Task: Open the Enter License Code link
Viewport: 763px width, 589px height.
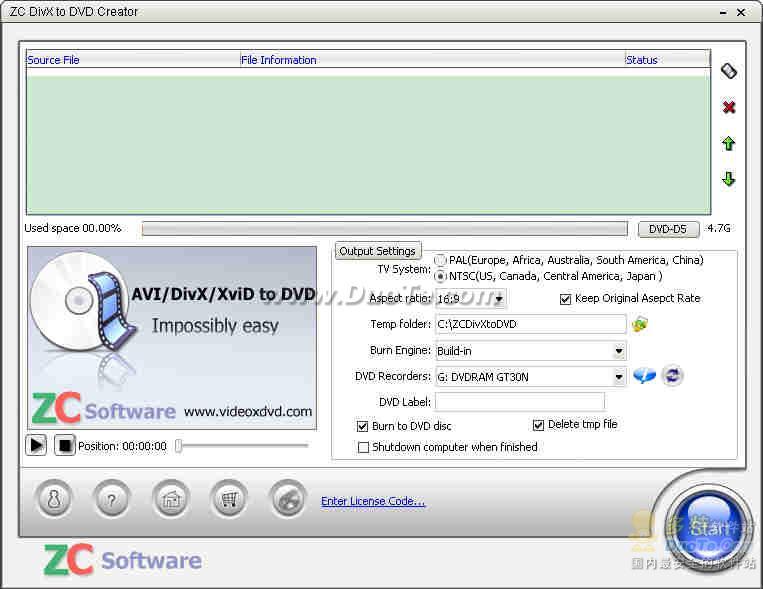Action: click(x=373, y=501)
